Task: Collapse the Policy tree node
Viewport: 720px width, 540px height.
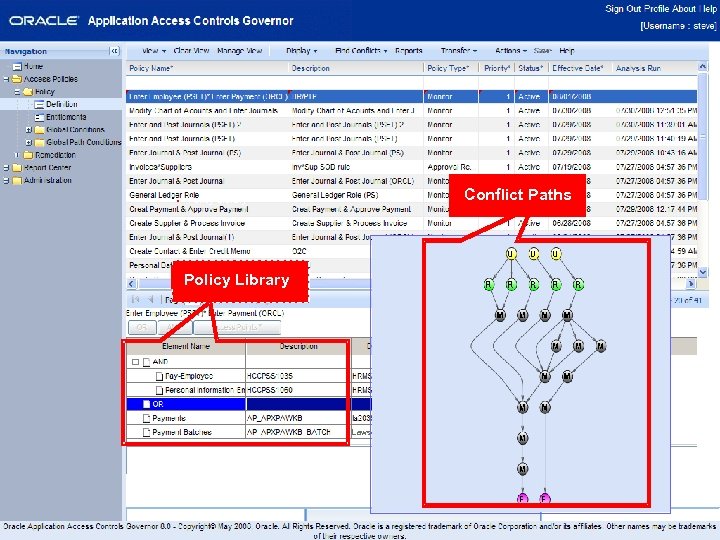Action: 17,92
